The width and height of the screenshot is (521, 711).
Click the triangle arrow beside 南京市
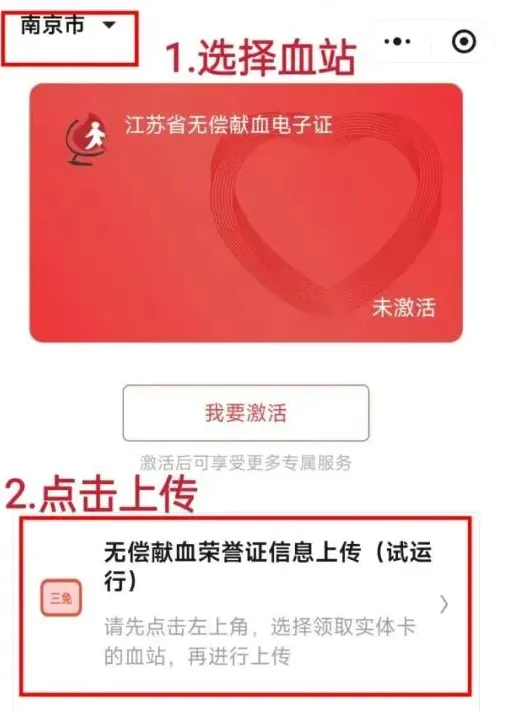point(109,25)
